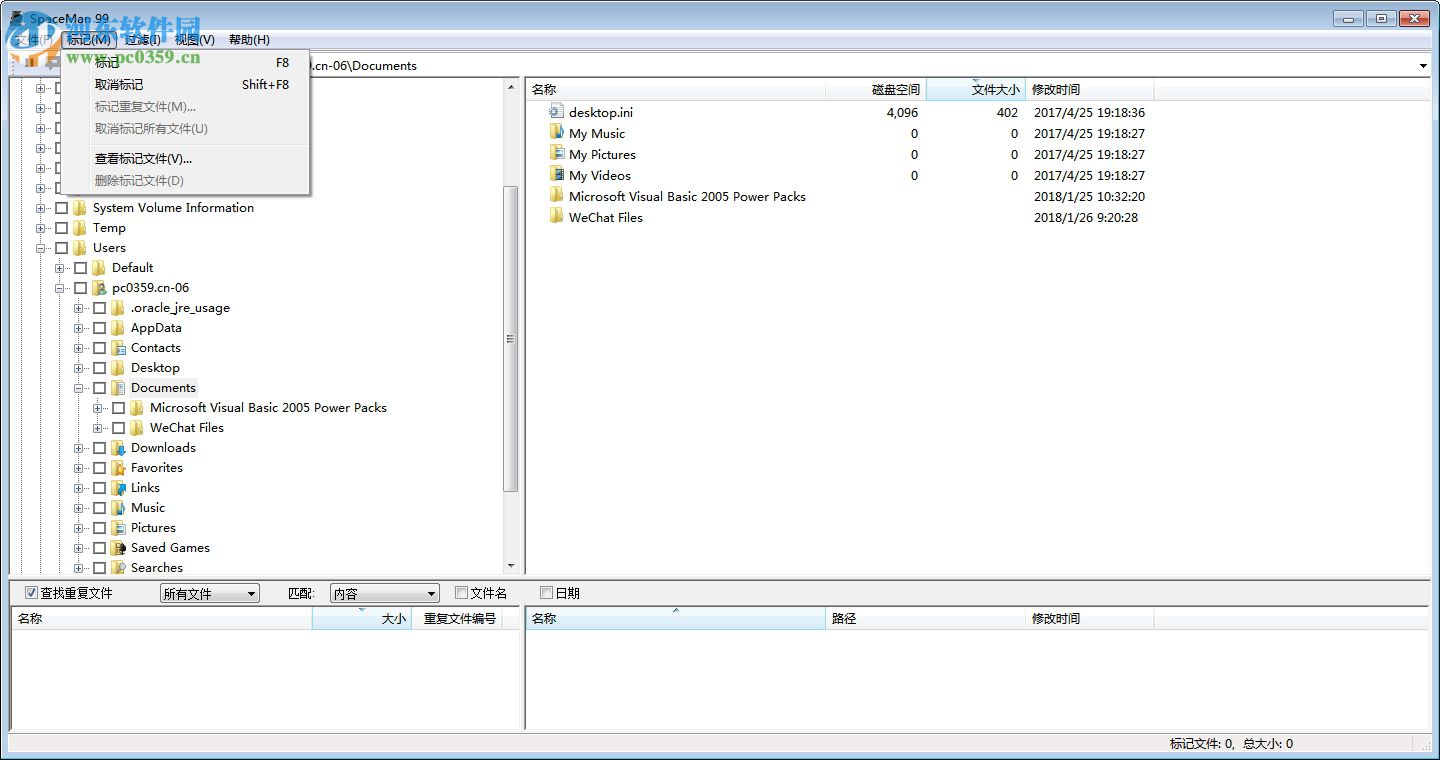Click the WeChat Files folder icon in file list
The height and width of the screenshot is (760, 1440).
coord(557,218)
